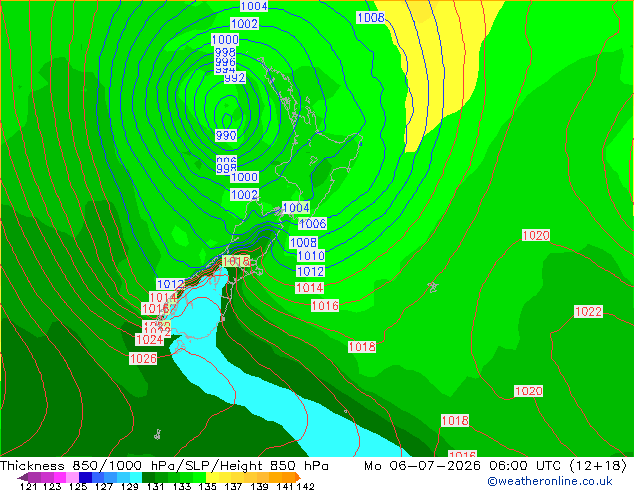Select the blue 1006 isobar label

coord(313,224)
